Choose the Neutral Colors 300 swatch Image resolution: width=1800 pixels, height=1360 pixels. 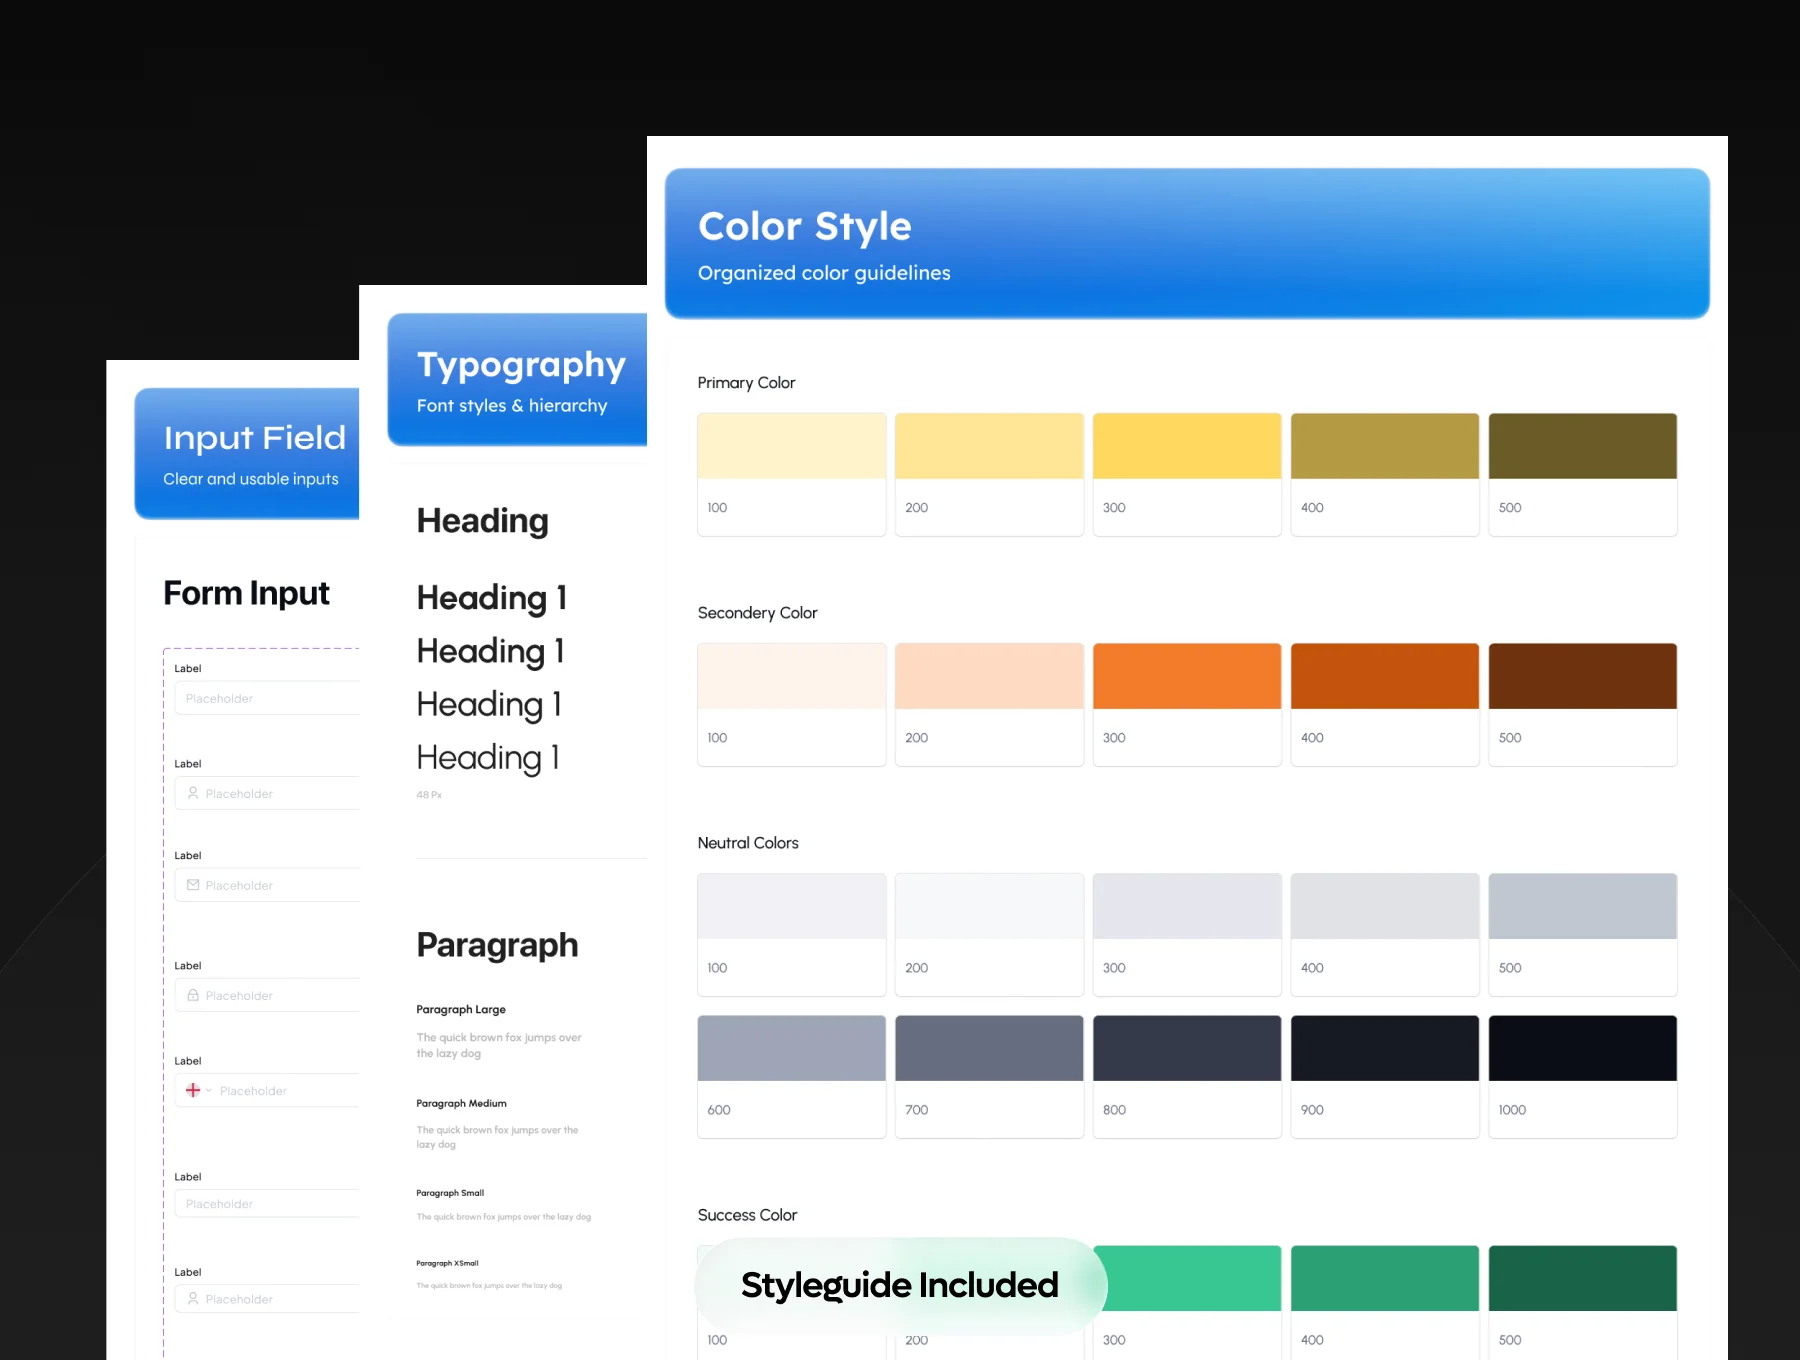(x=1187, y=934)
